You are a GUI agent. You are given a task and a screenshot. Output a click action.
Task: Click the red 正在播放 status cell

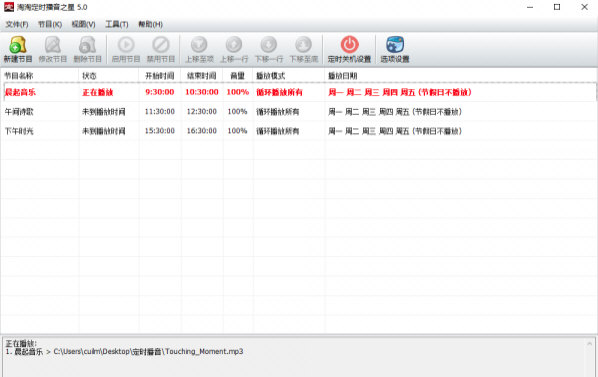coord(98,92)
